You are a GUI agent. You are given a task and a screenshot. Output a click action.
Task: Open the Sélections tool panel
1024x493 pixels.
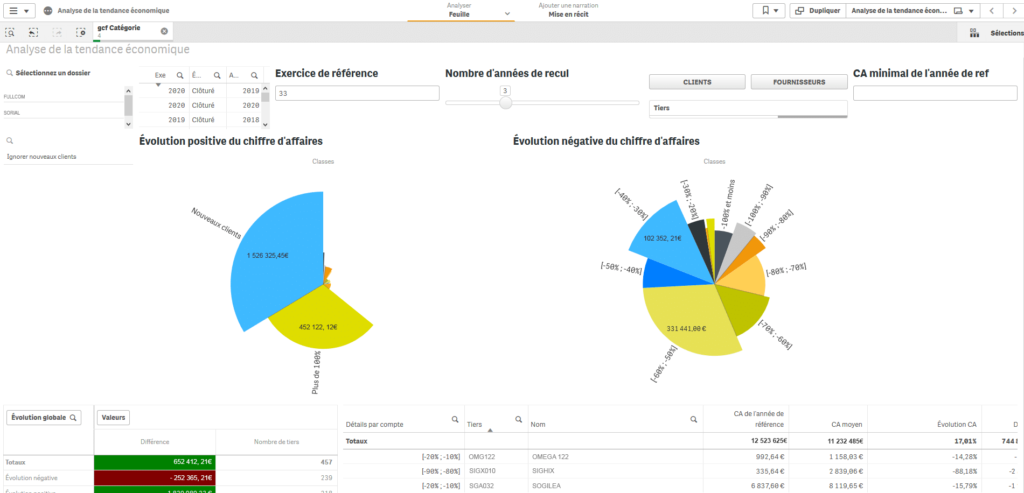(x=996, y=33)
